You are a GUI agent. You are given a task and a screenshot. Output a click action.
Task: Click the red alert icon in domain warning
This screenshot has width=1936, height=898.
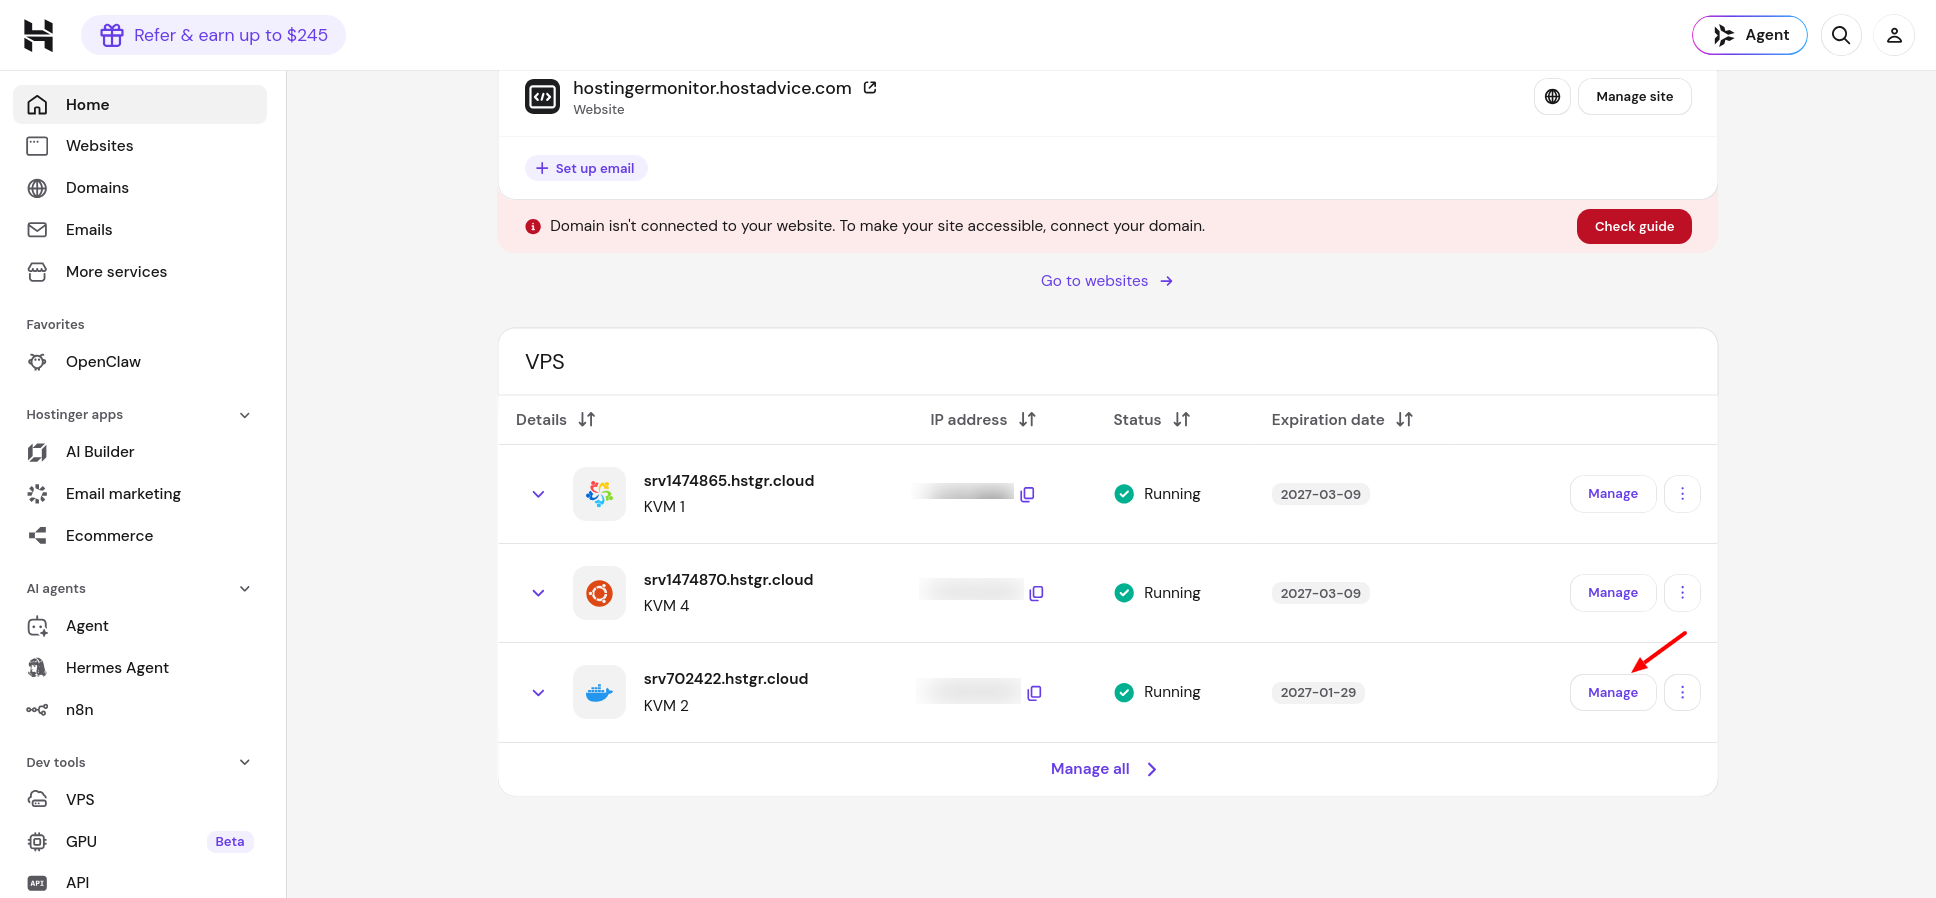pyautogui.click(x=533, y=226)
